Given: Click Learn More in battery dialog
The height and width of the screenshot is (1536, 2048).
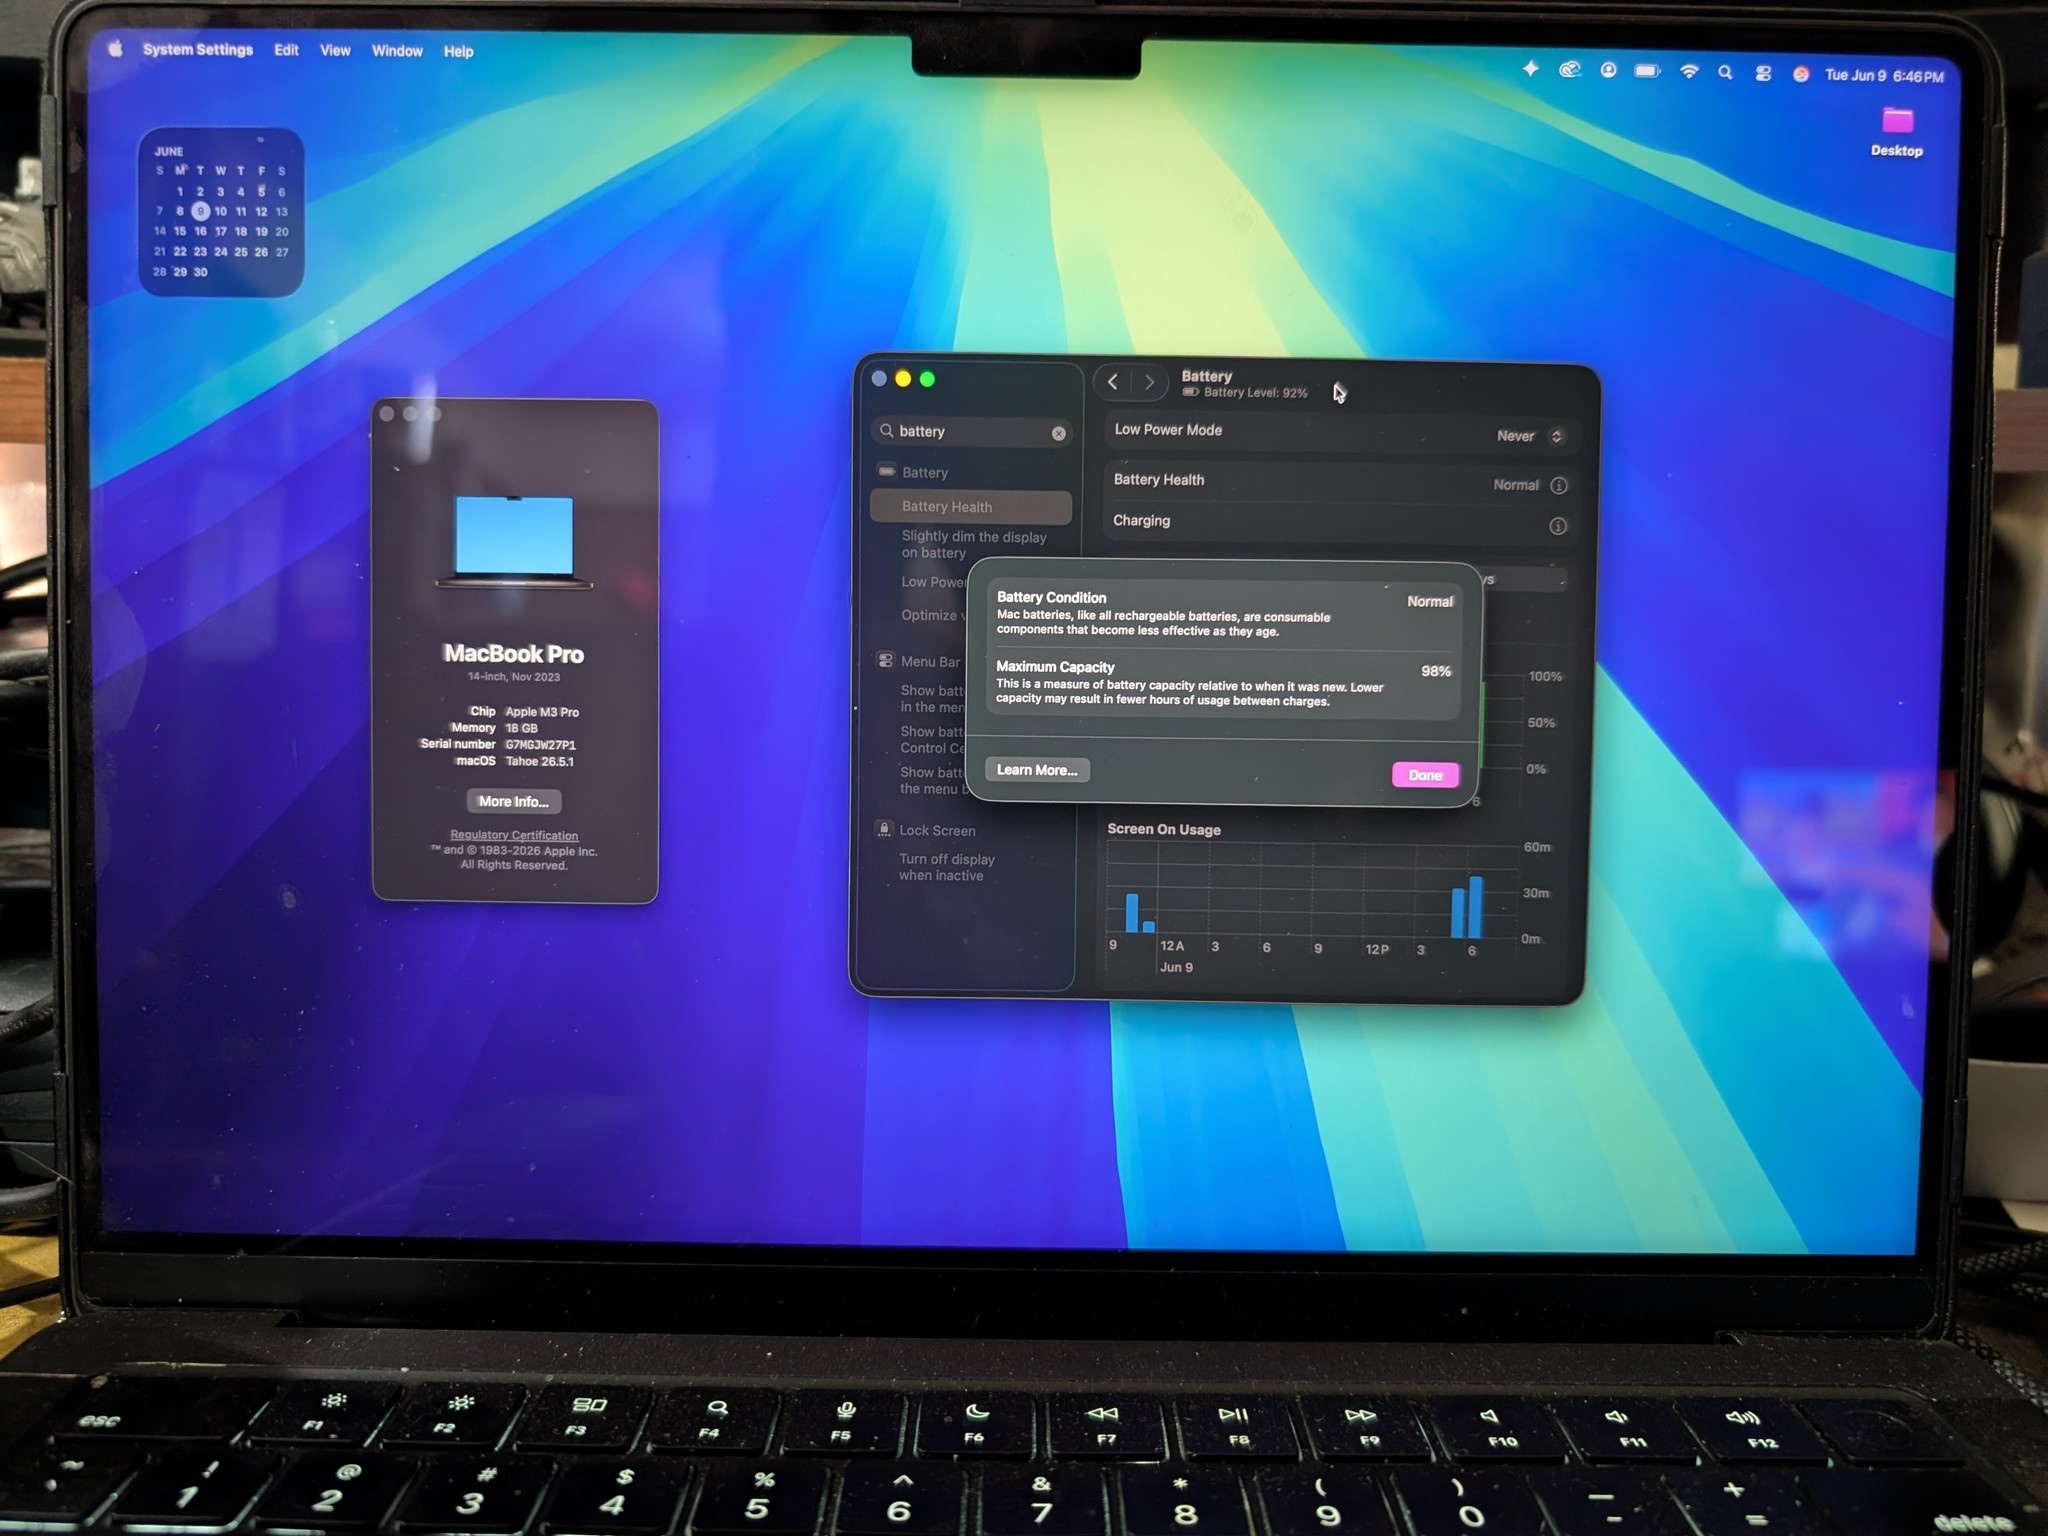Looking at the screenshot, I should [x=1037, y=770].
